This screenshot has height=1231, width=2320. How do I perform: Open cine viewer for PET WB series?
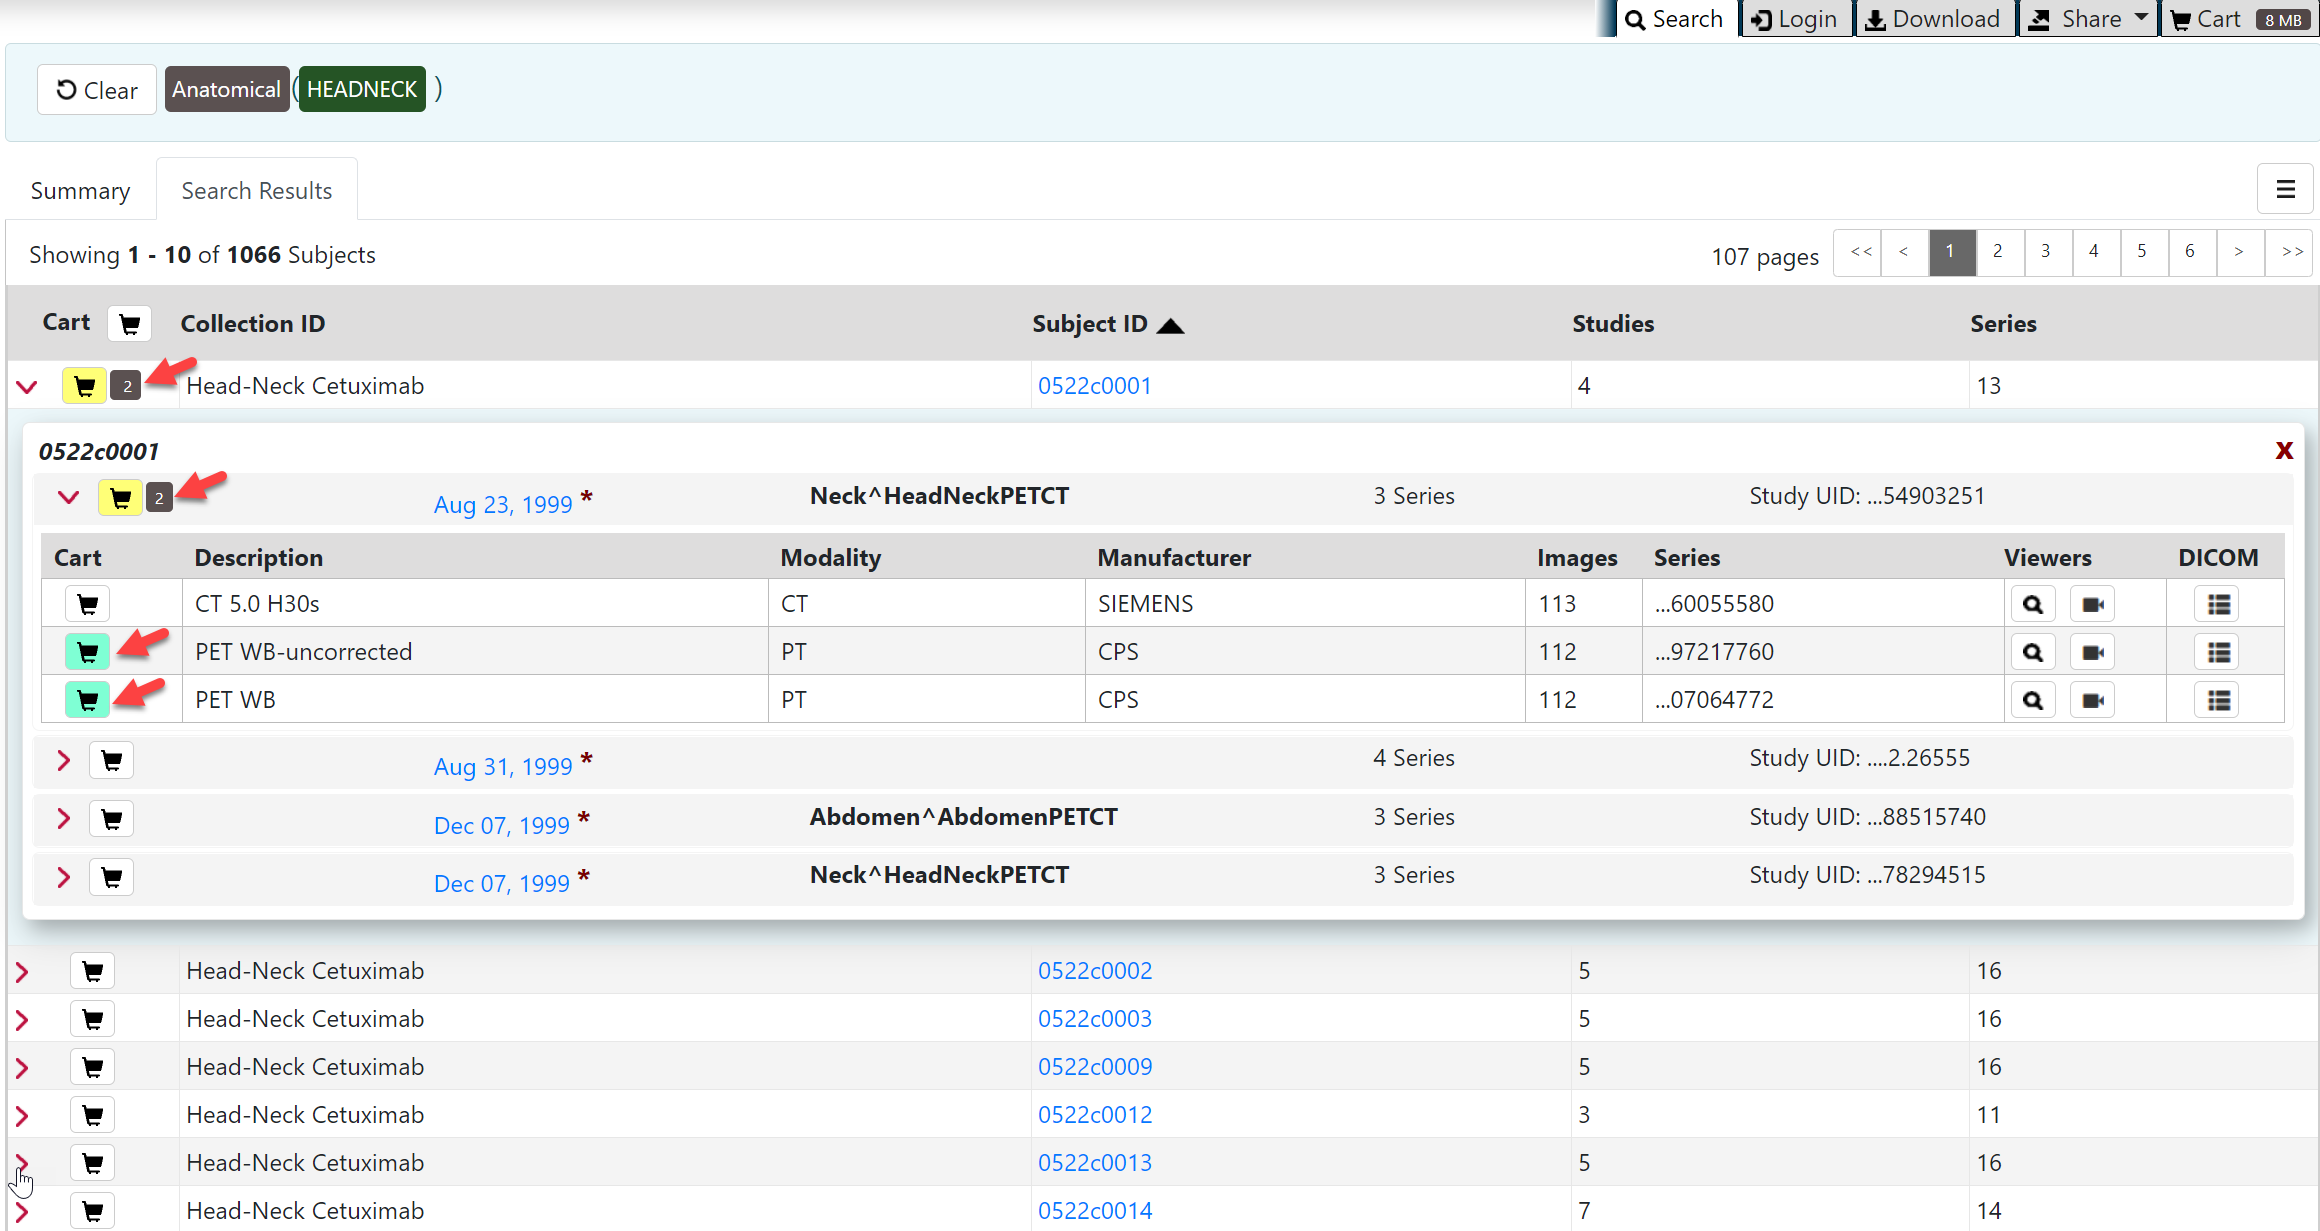(2092, 700)
